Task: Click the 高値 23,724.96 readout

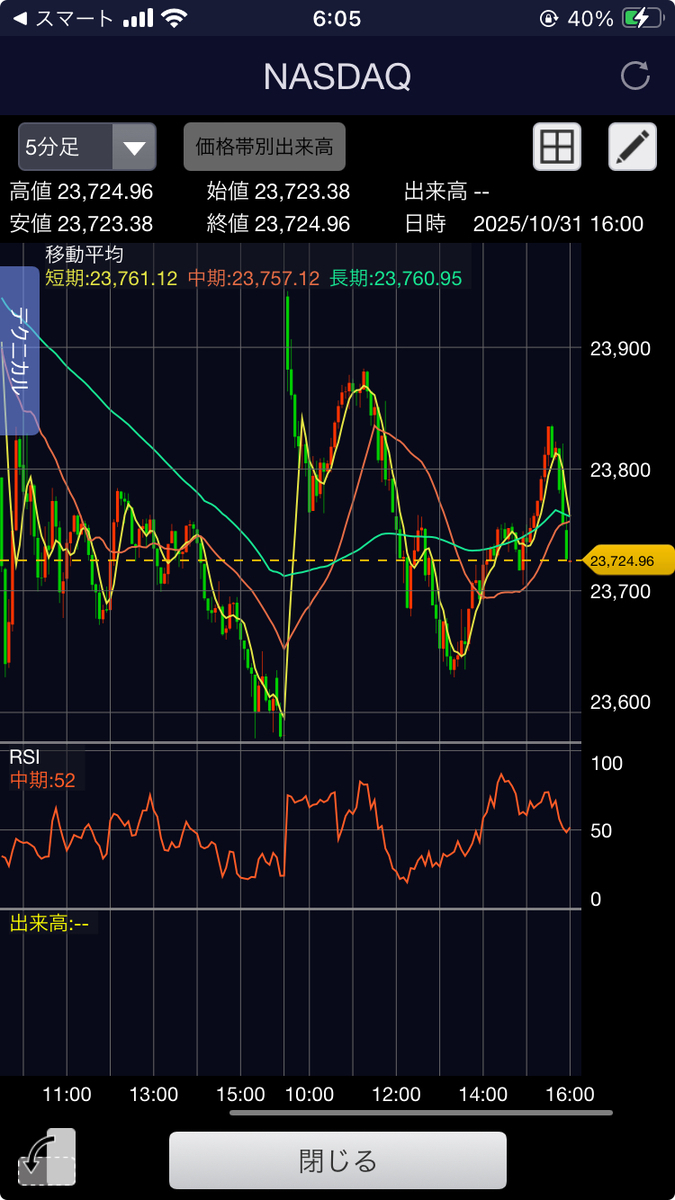Action: 81,192
